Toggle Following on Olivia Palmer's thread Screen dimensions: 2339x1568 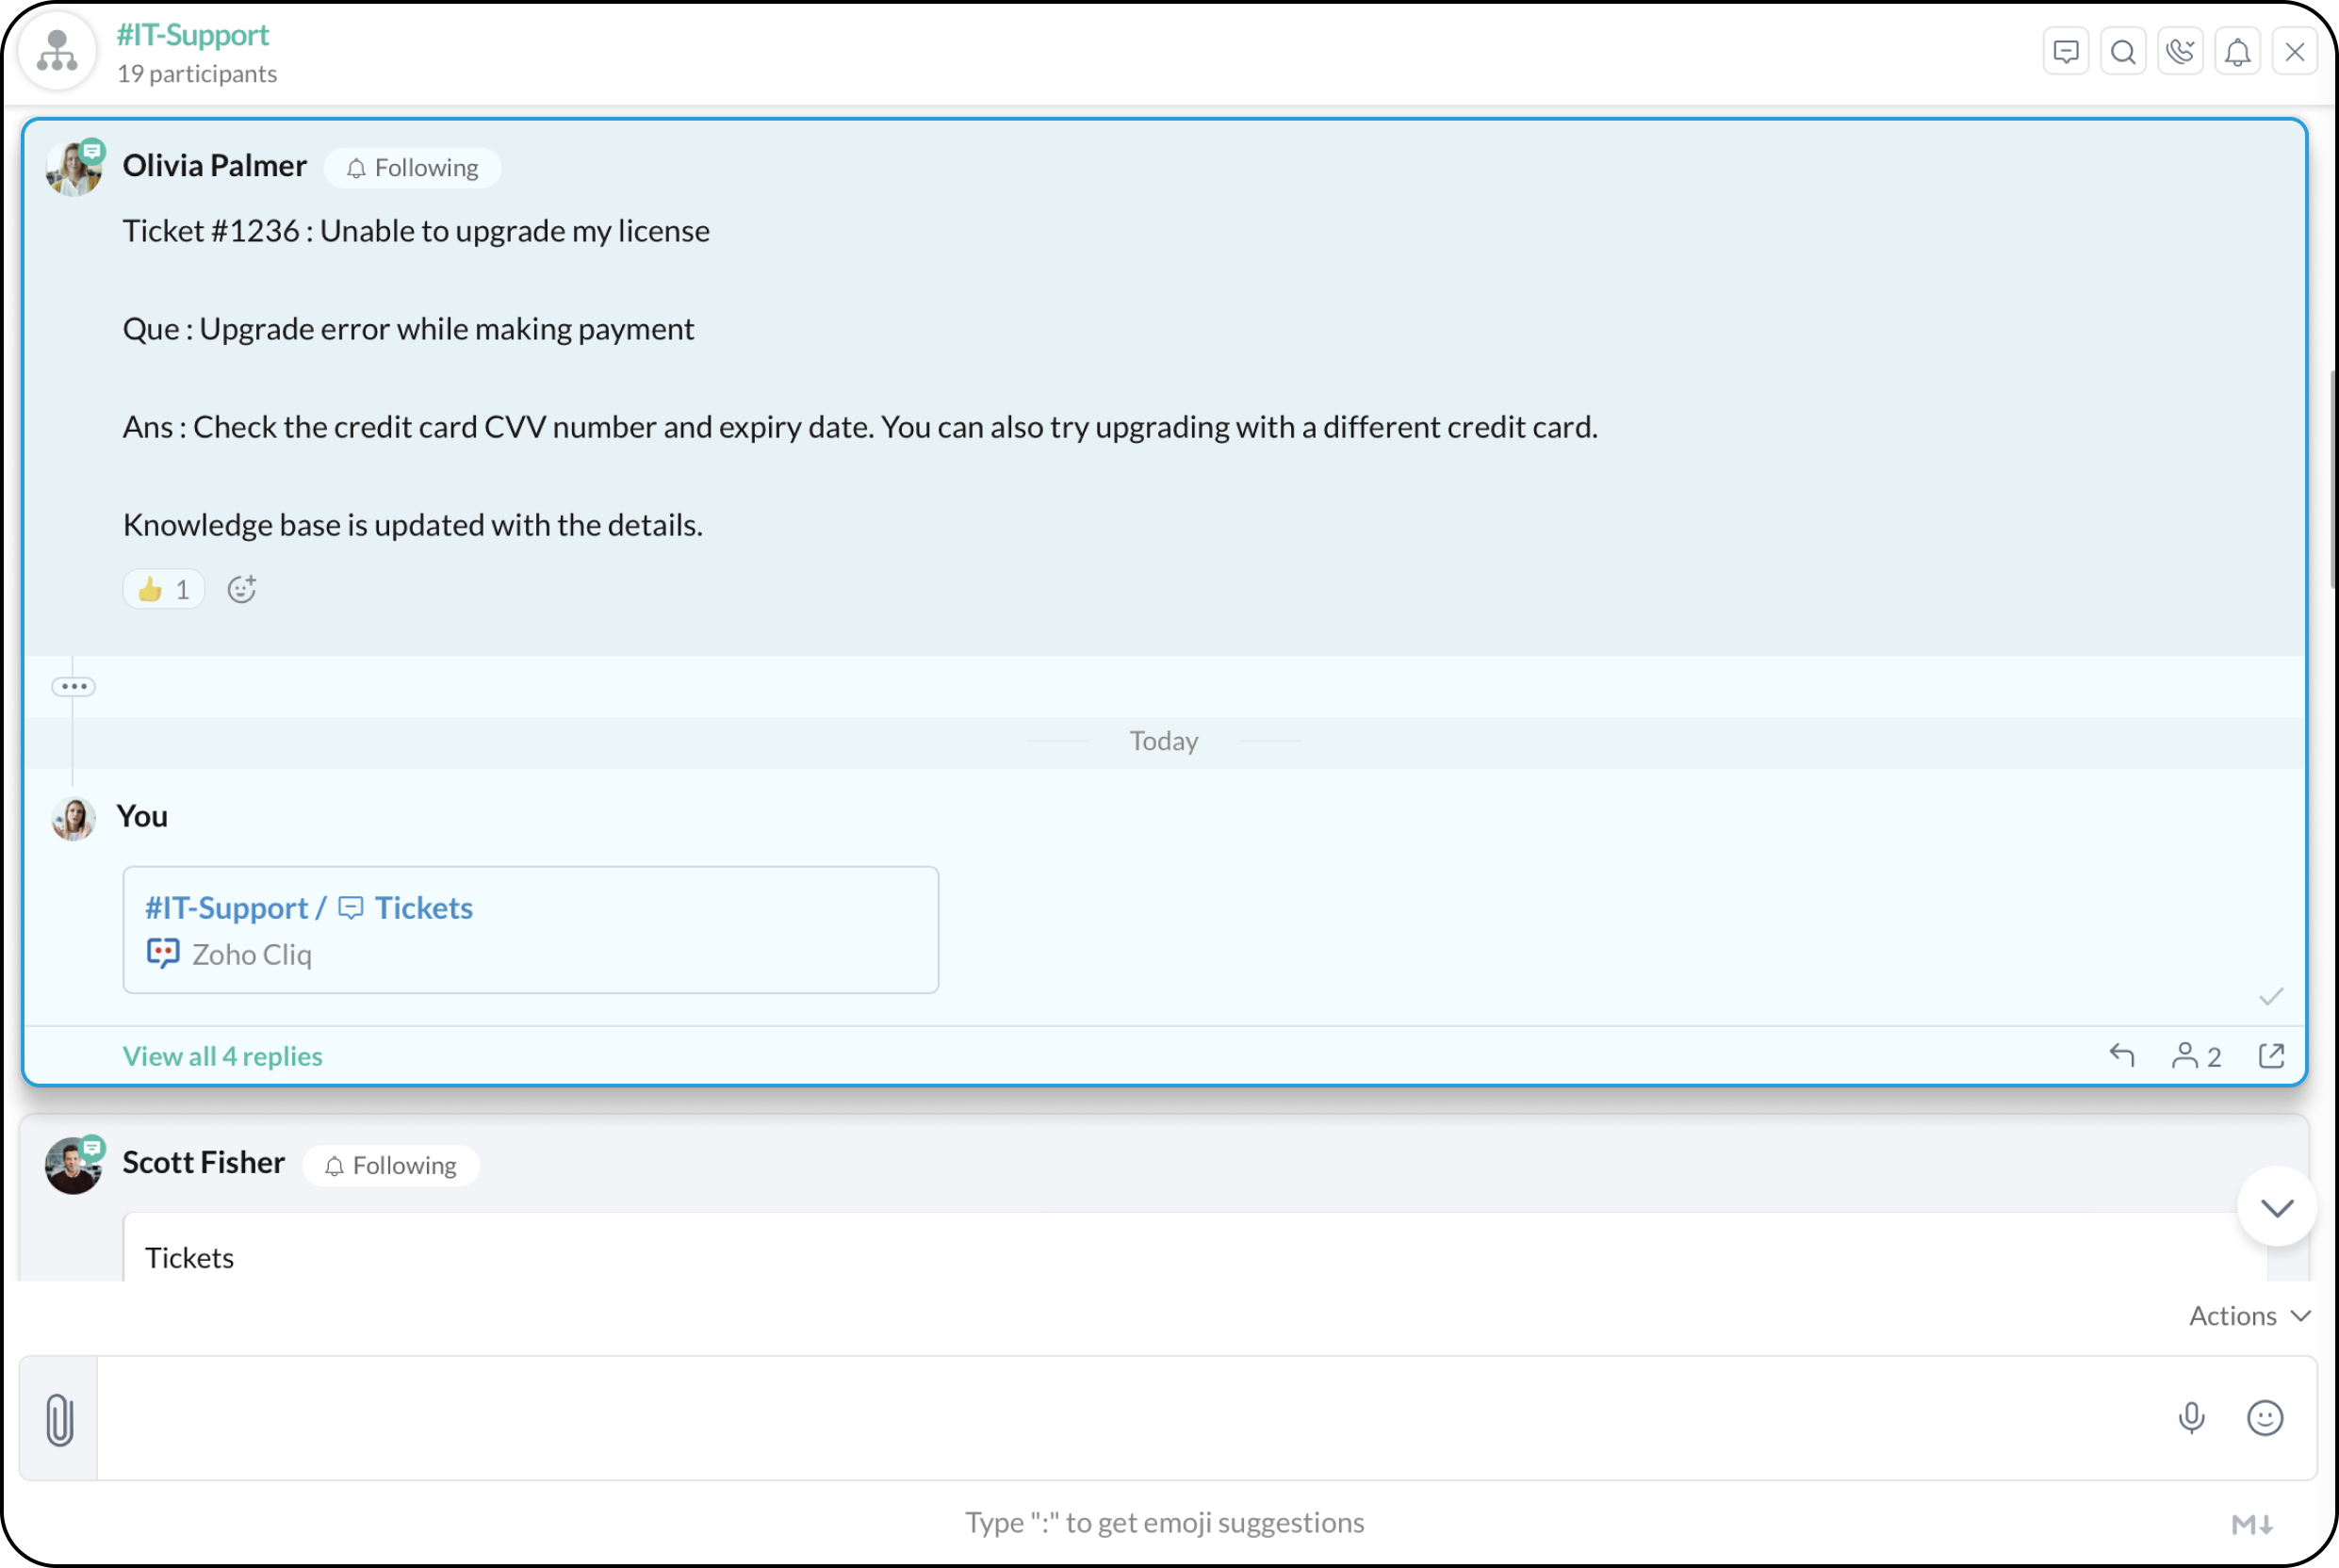412,168
